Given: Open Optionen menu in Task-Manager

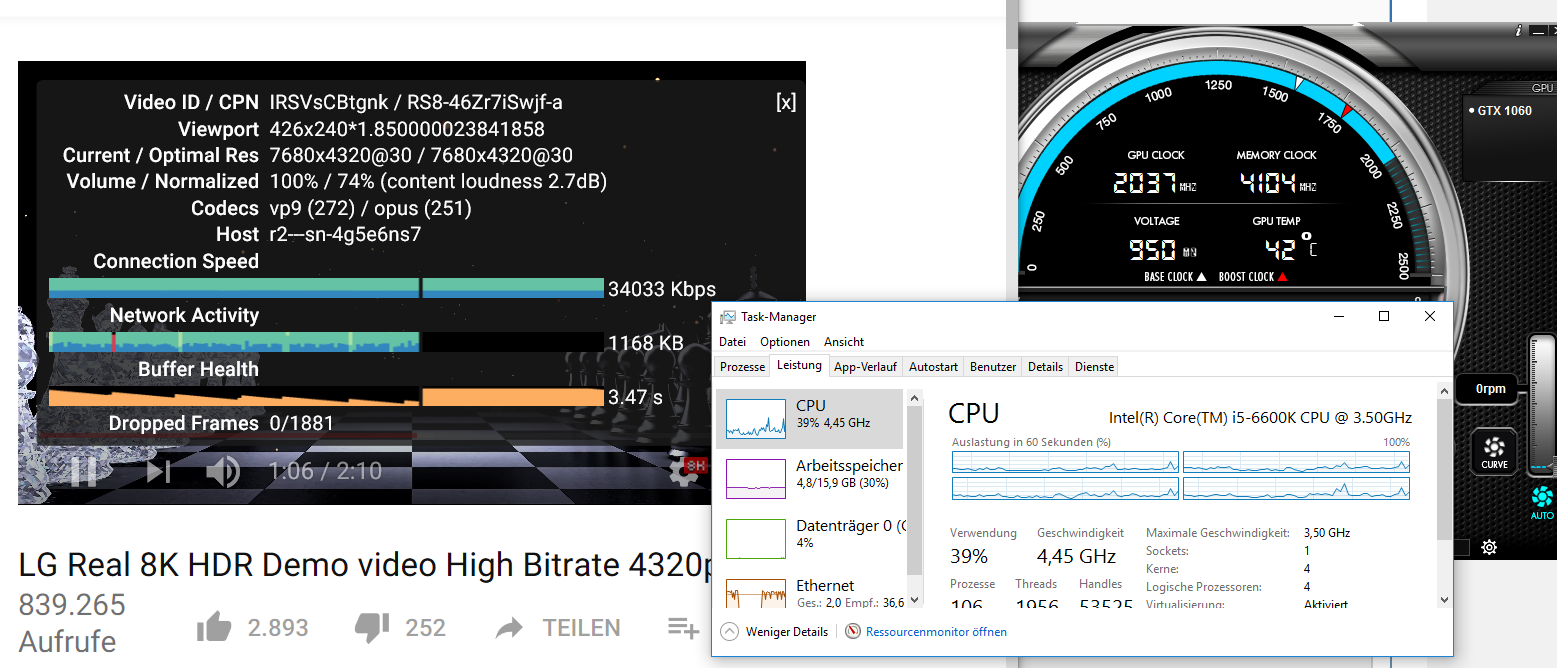Looking at the screenshot, I should 785,342.
